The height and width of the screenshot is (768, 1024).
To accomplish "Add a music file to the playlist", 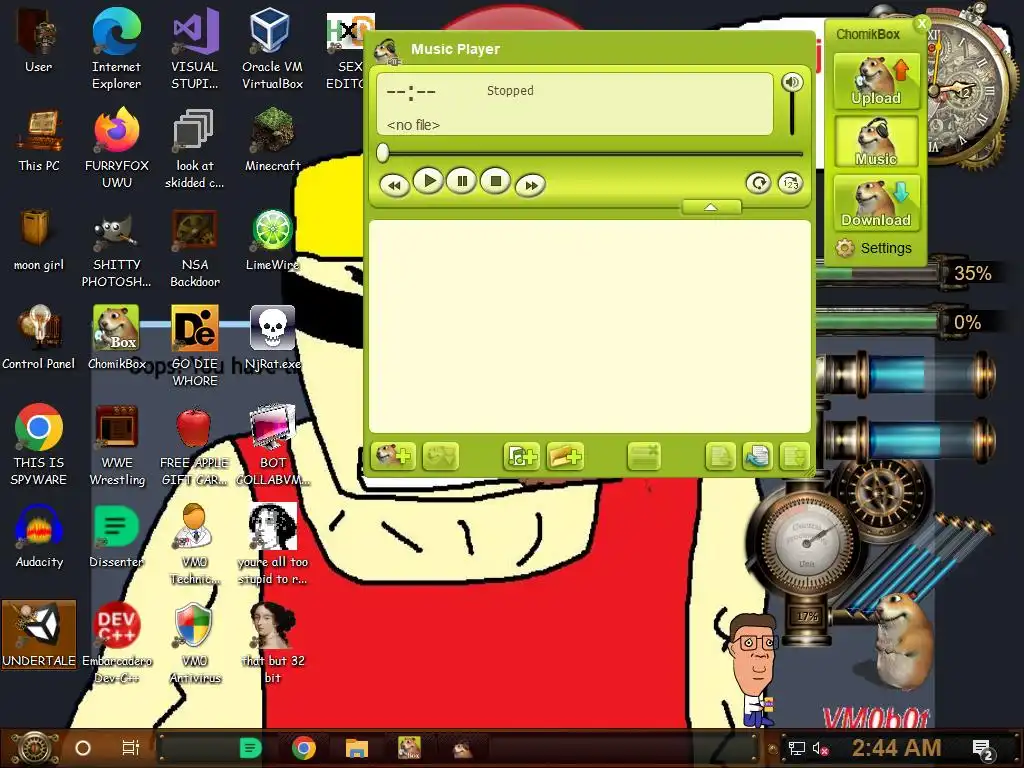I will (520, 456).
